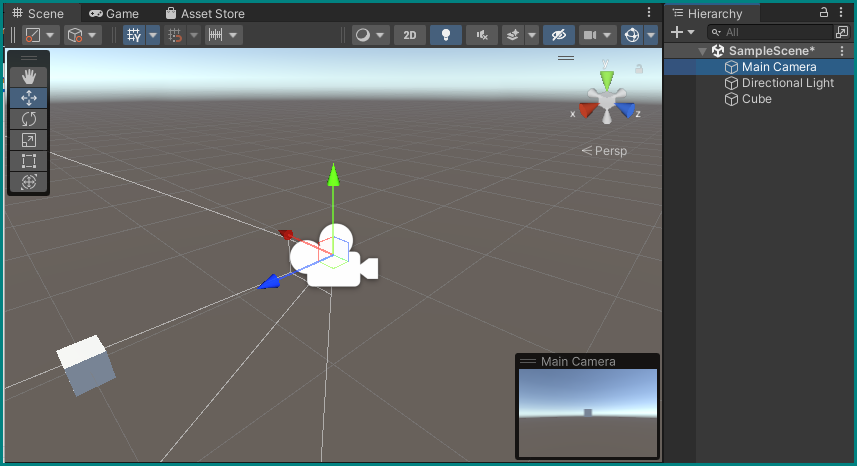The width and height of the screenshot is (857, 466).
Task: Collapse the SampleScene tree
Action: pos(703,51)
